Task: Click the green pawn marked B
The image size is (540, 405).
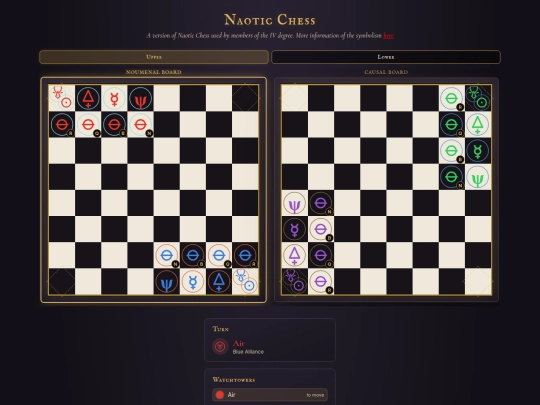Action: pos(451,150)
